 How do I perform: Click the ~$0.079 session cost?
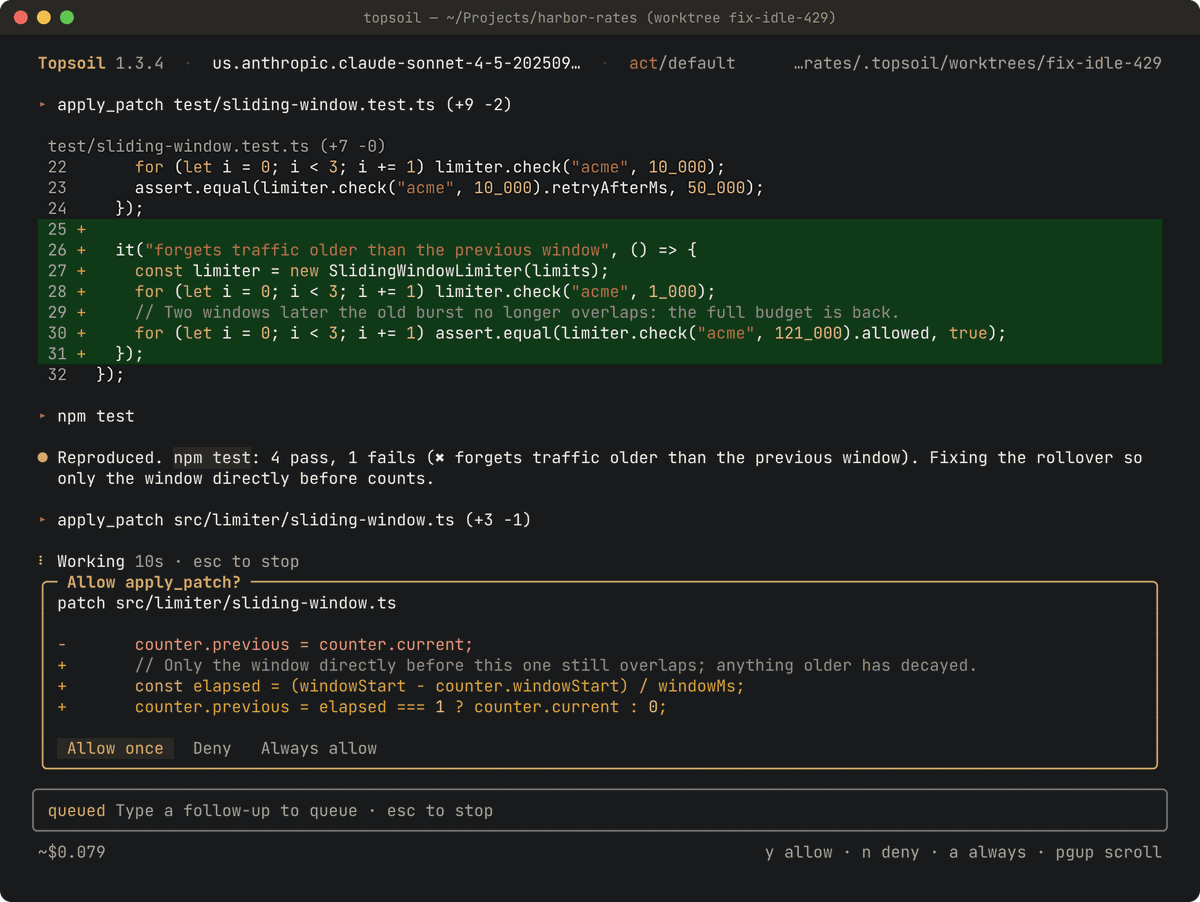tap(72, 852)
